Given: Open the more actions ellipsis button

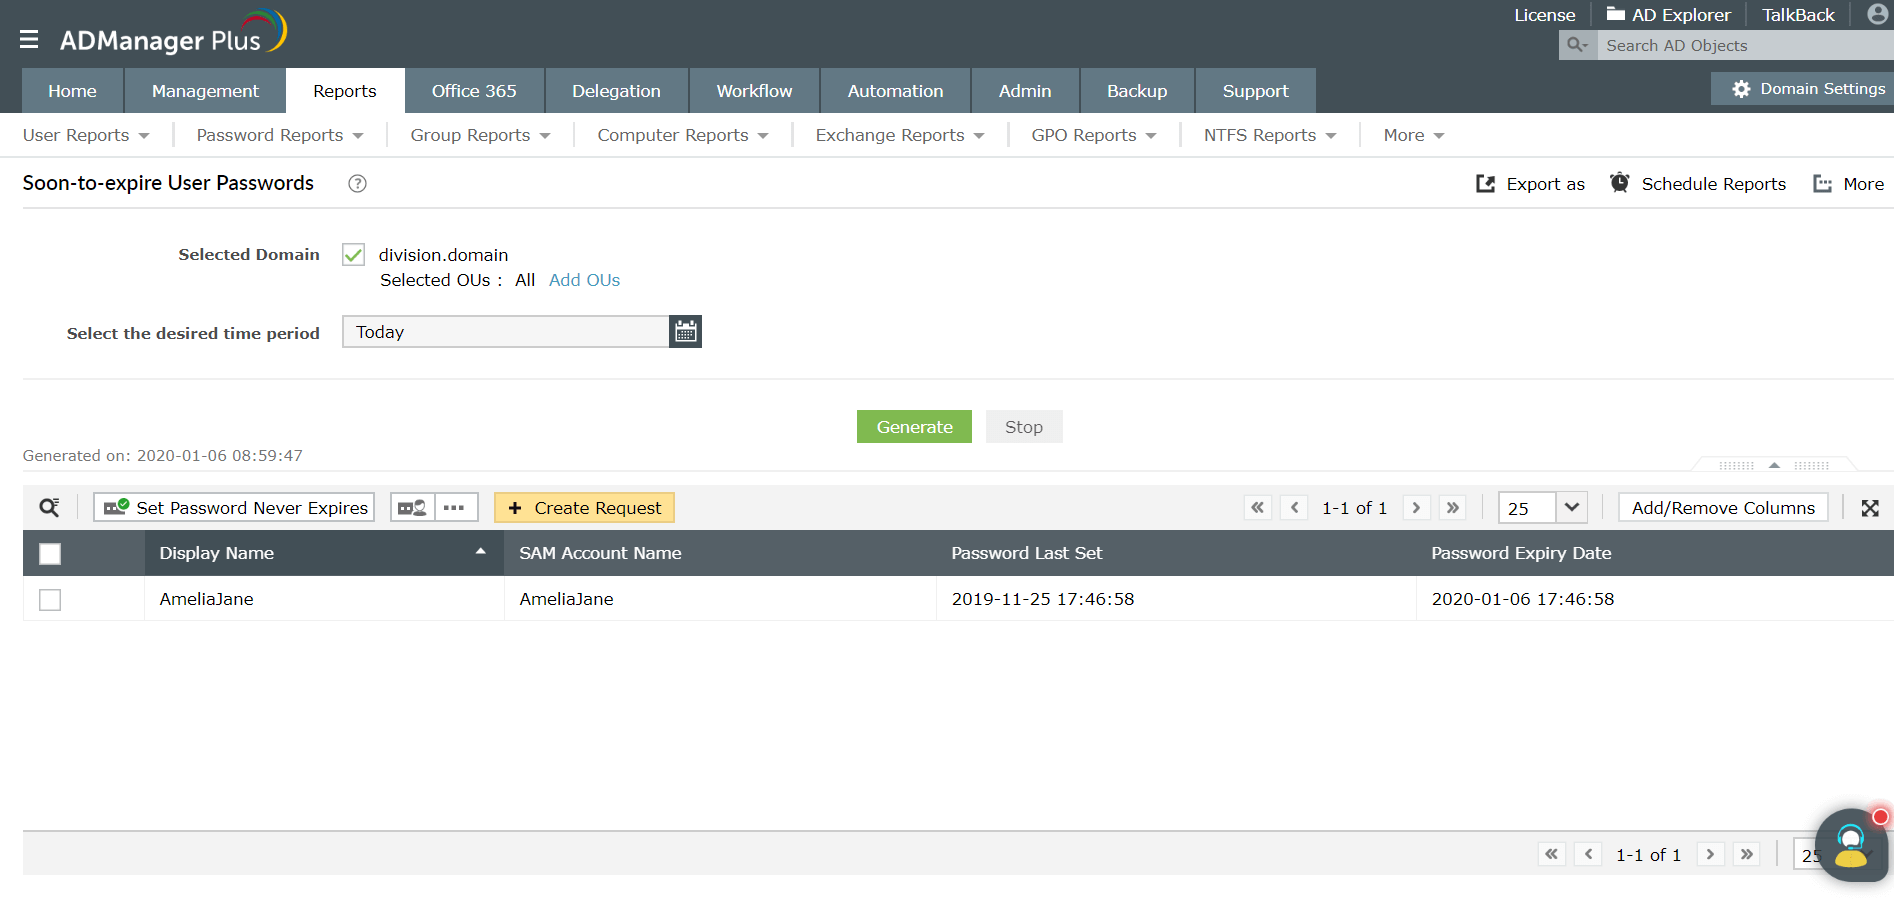Looking at the screenshot, I should (x=455, y=508).
